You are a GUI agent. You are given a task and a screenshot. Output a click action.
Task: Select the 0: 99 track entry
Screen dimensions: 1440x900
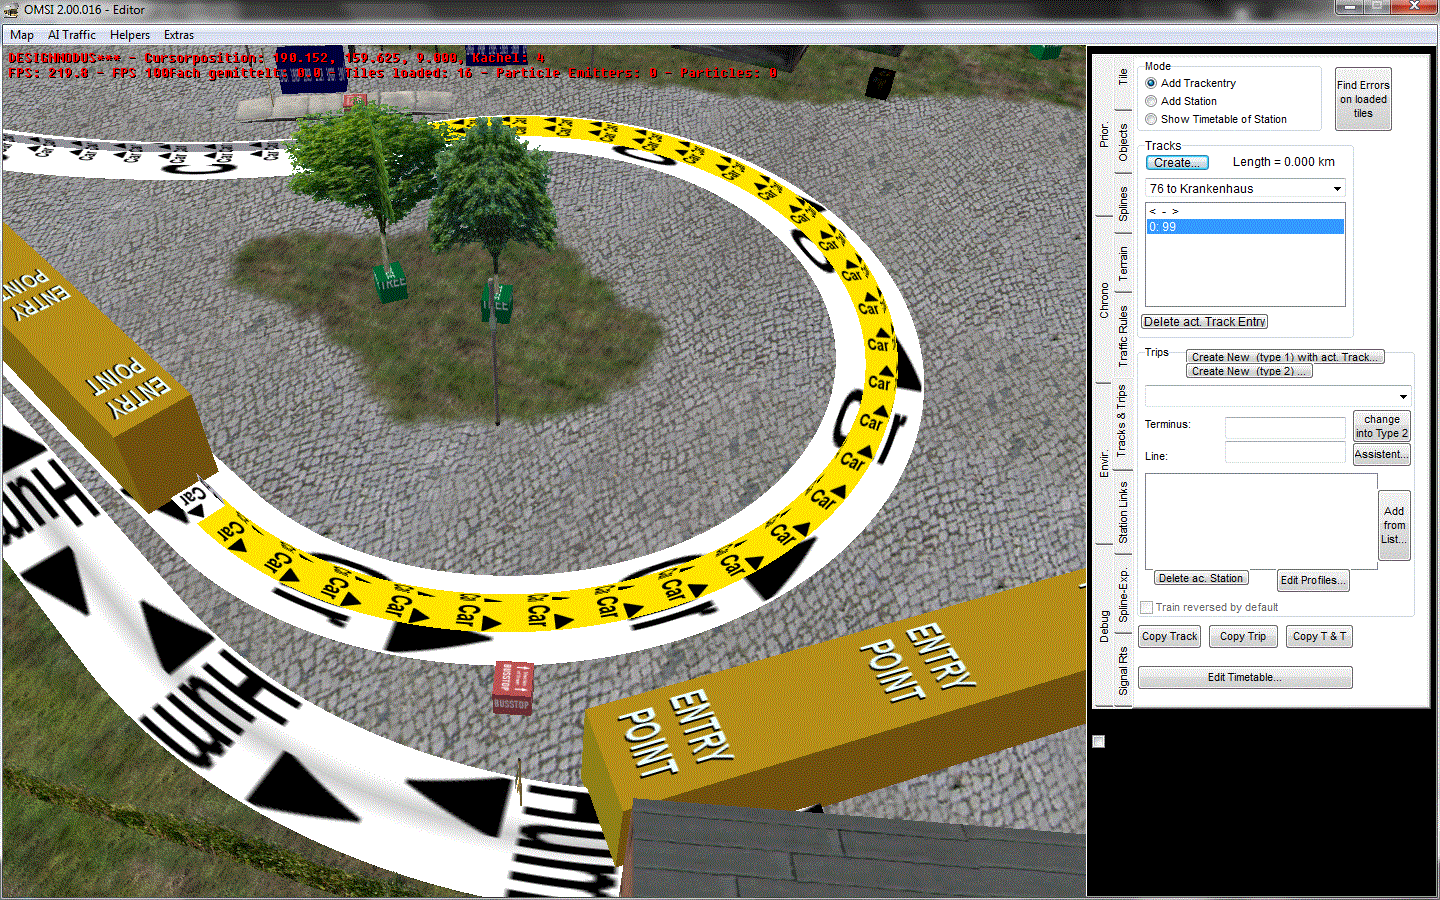(x=1244, y=227)
